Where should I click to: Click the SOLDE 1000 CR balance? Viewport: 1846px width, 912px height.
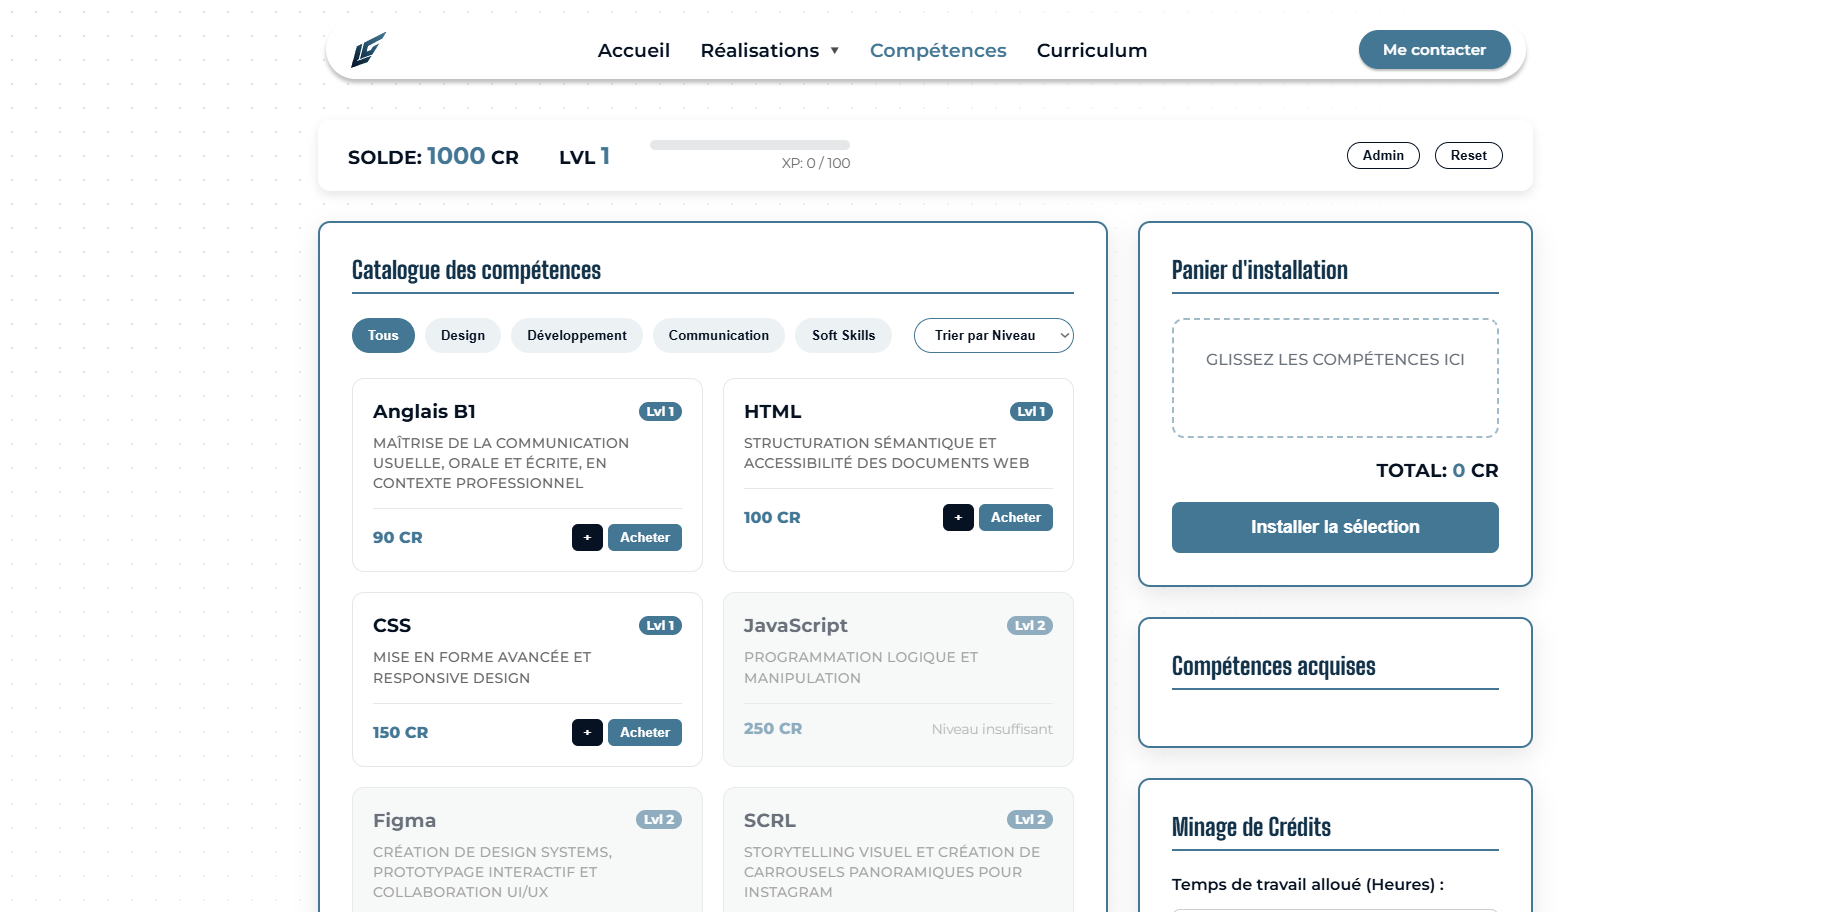pyautogui.click(x=433, y=156)
